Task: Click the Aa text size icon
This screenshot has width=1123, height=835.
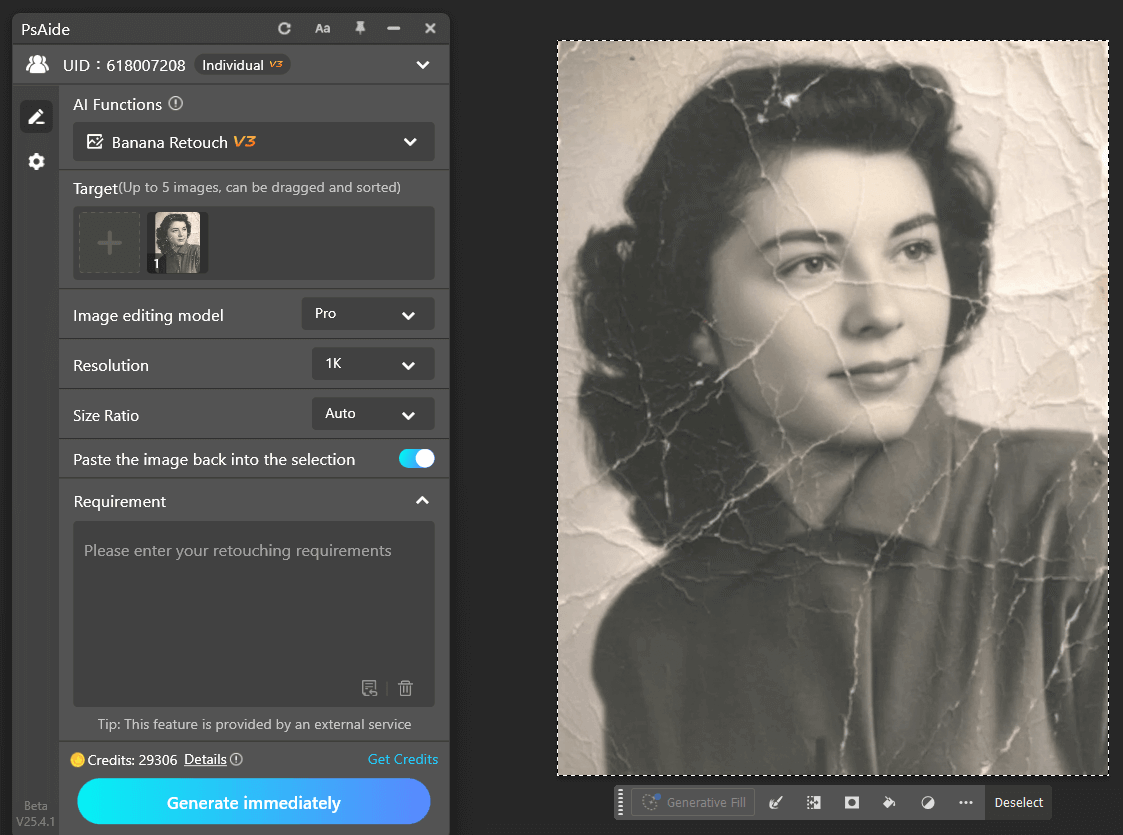Action: [322, 28]
